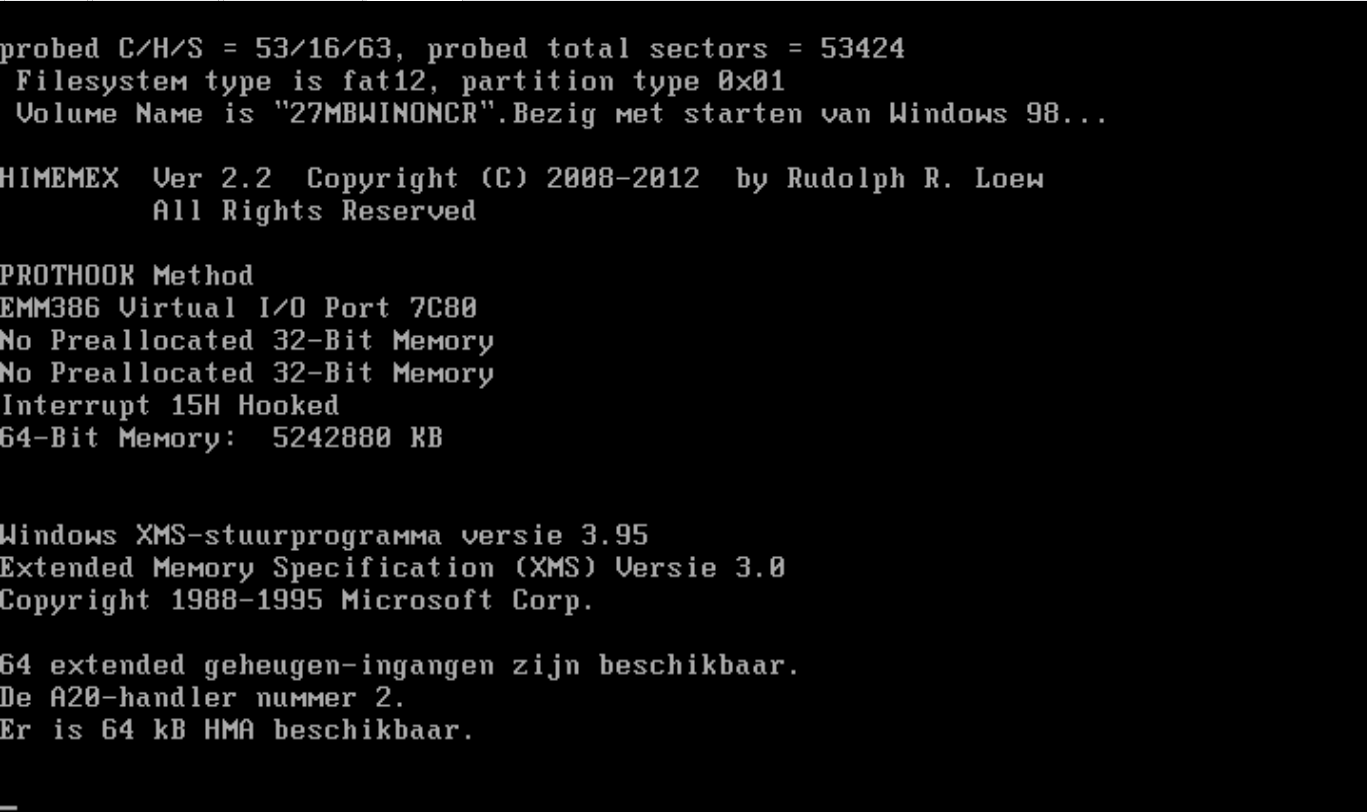Click '64 extended geheugen-ingangen zijn beschikbaar' line

point(400,665)
